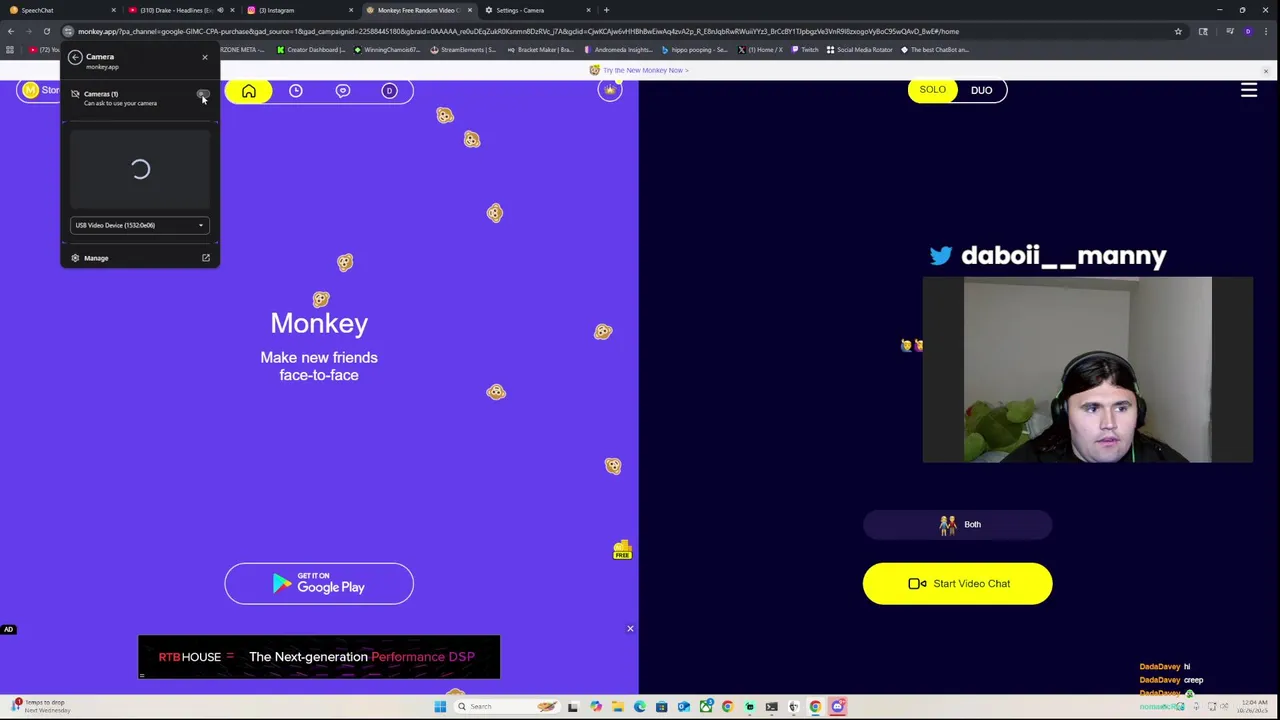Click the yellow FREE gift icon
The width and height of the screenshot is (1280, 720).
[622, 550]
